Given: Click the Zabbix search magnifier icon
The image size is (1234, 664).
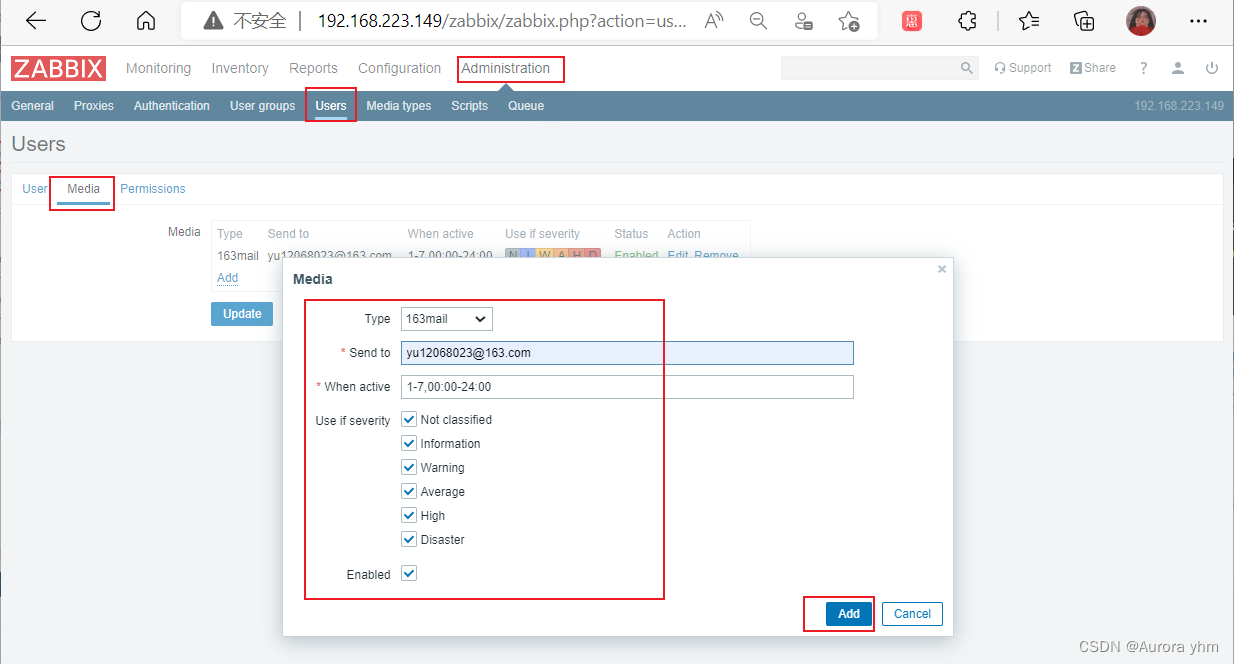Looking at the screenshot, I should point(966,68).
